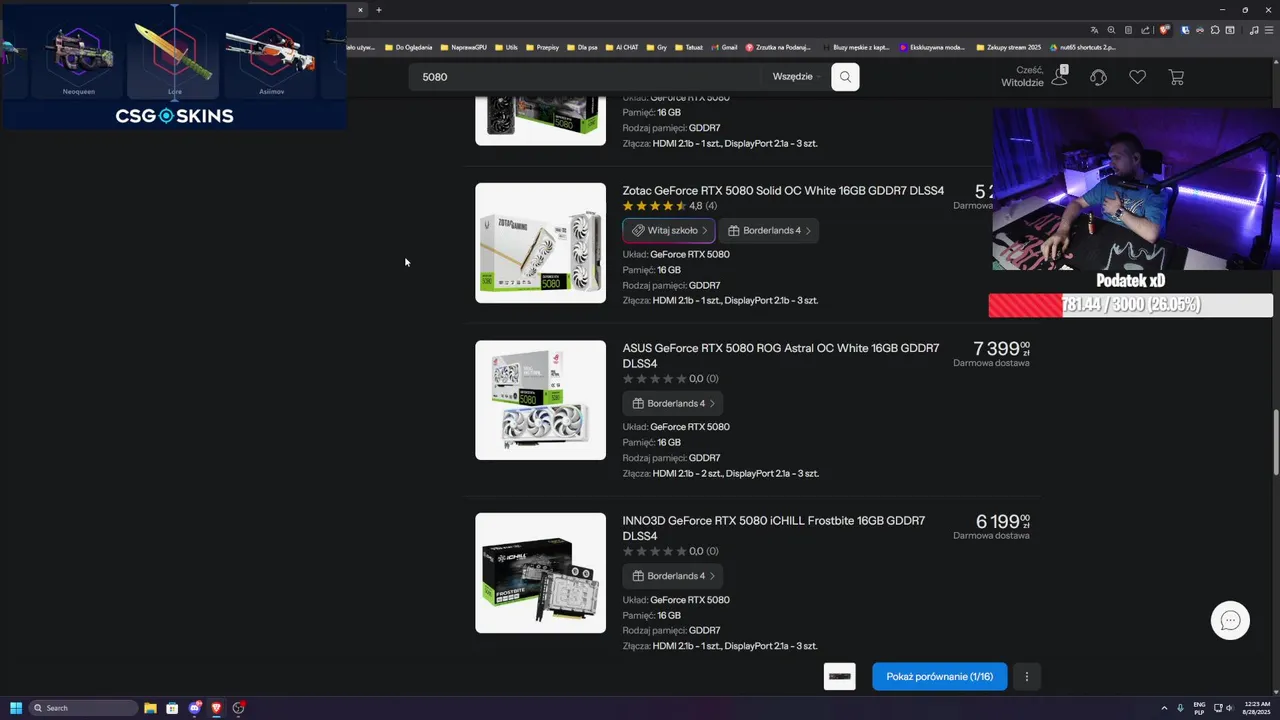Click the search magnifier button
The height and width of the screenshot is (720, 1280).
(845, 77)
